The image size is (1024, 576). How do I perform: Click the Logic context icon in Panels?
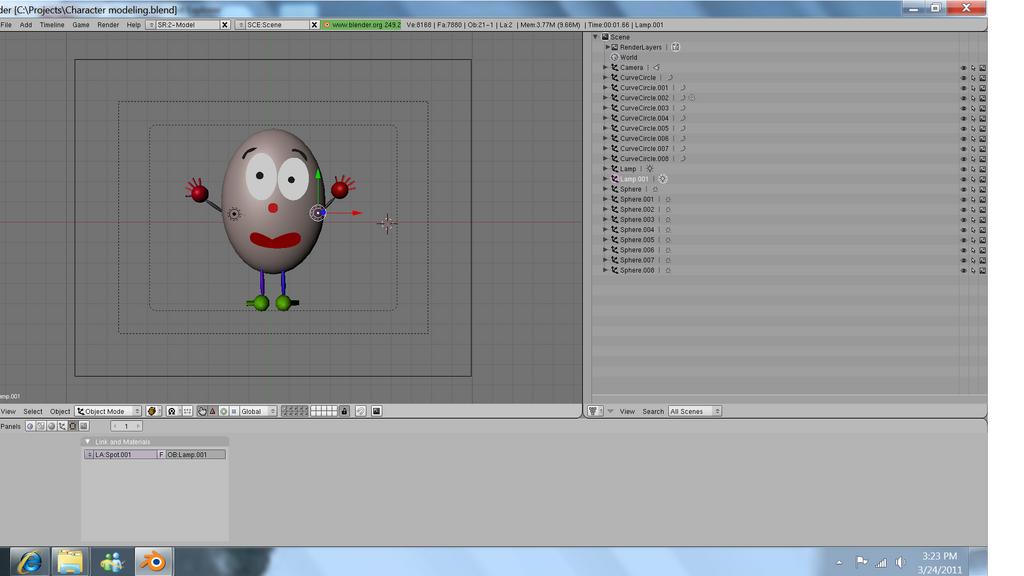tap(30, 426)
